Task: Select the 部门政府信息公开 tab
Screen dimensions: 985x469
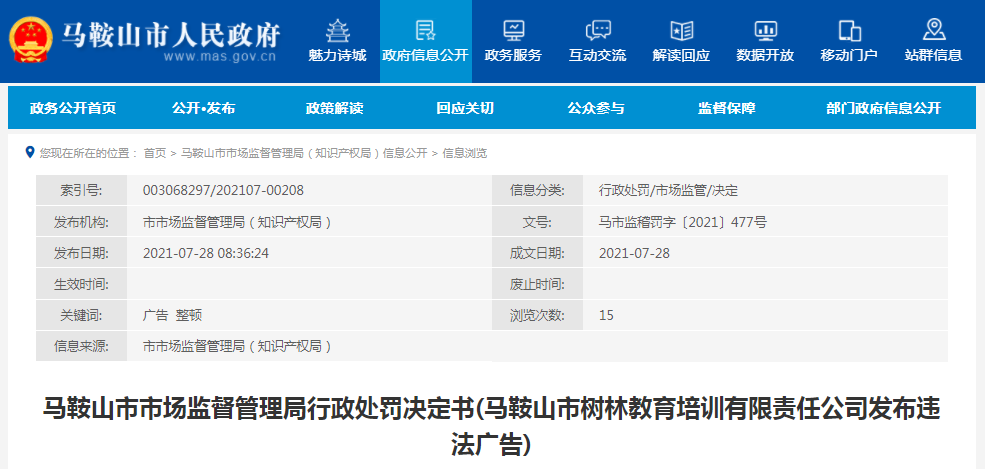Action: tap(884, 108)
